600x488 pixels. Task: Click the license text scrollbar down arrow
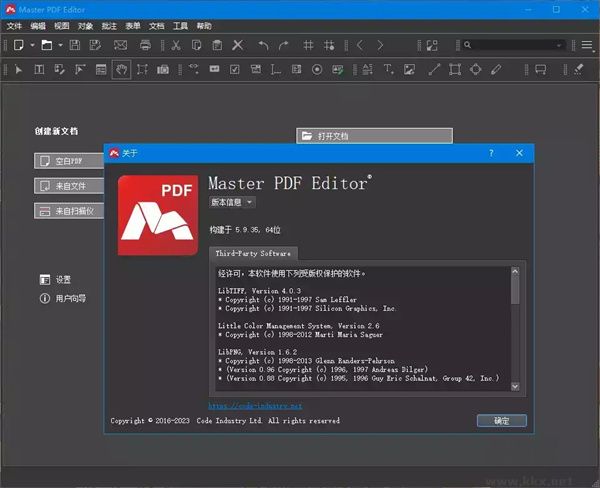[x=516, y=385]
